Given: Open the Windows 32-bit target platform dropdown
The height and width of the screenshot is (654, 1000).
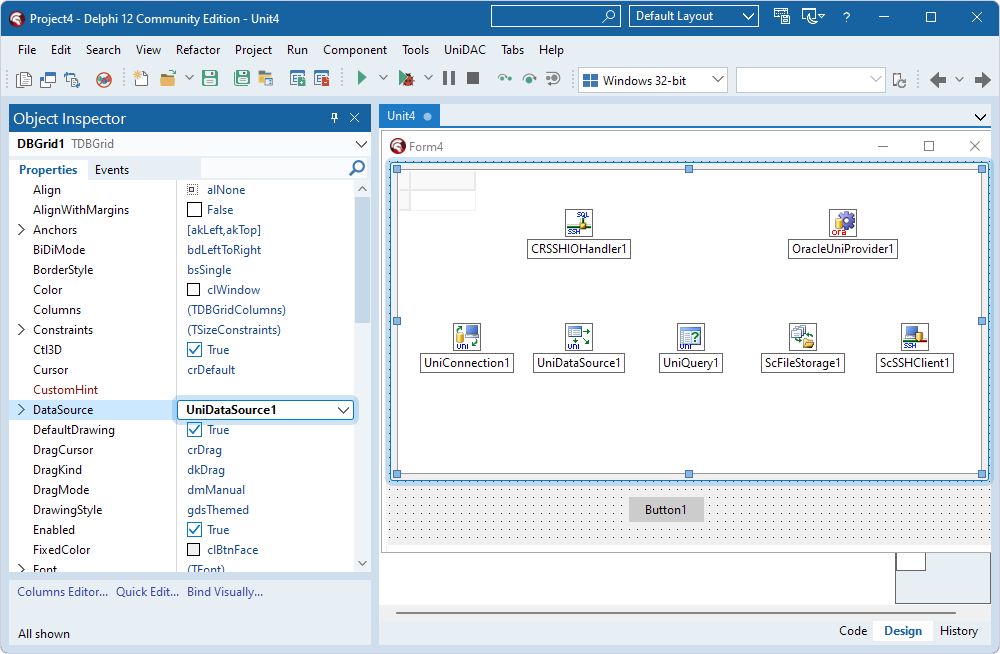Looking at the screenshot, I should [716, 77].
